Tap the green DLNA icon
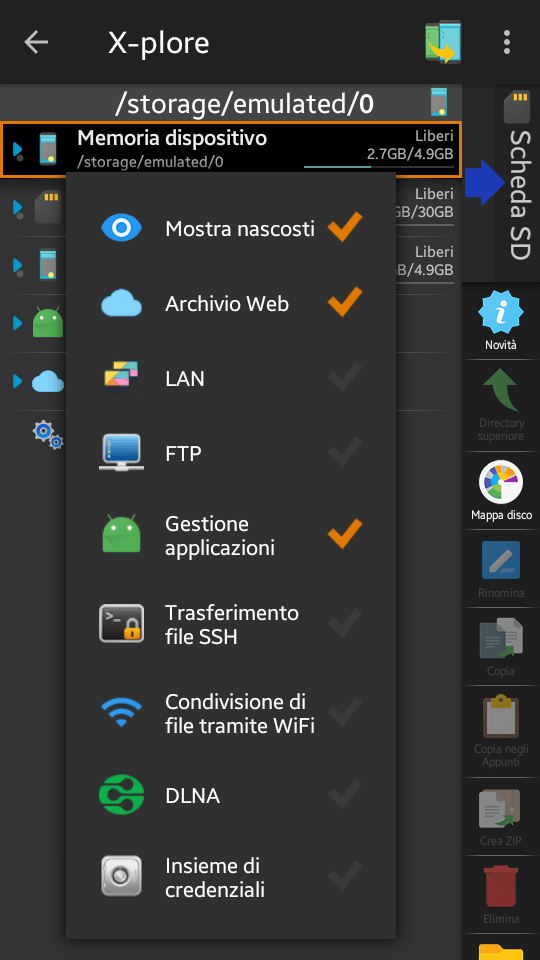The height and width of the screenshot is (960, 540). tap(121, 795)
